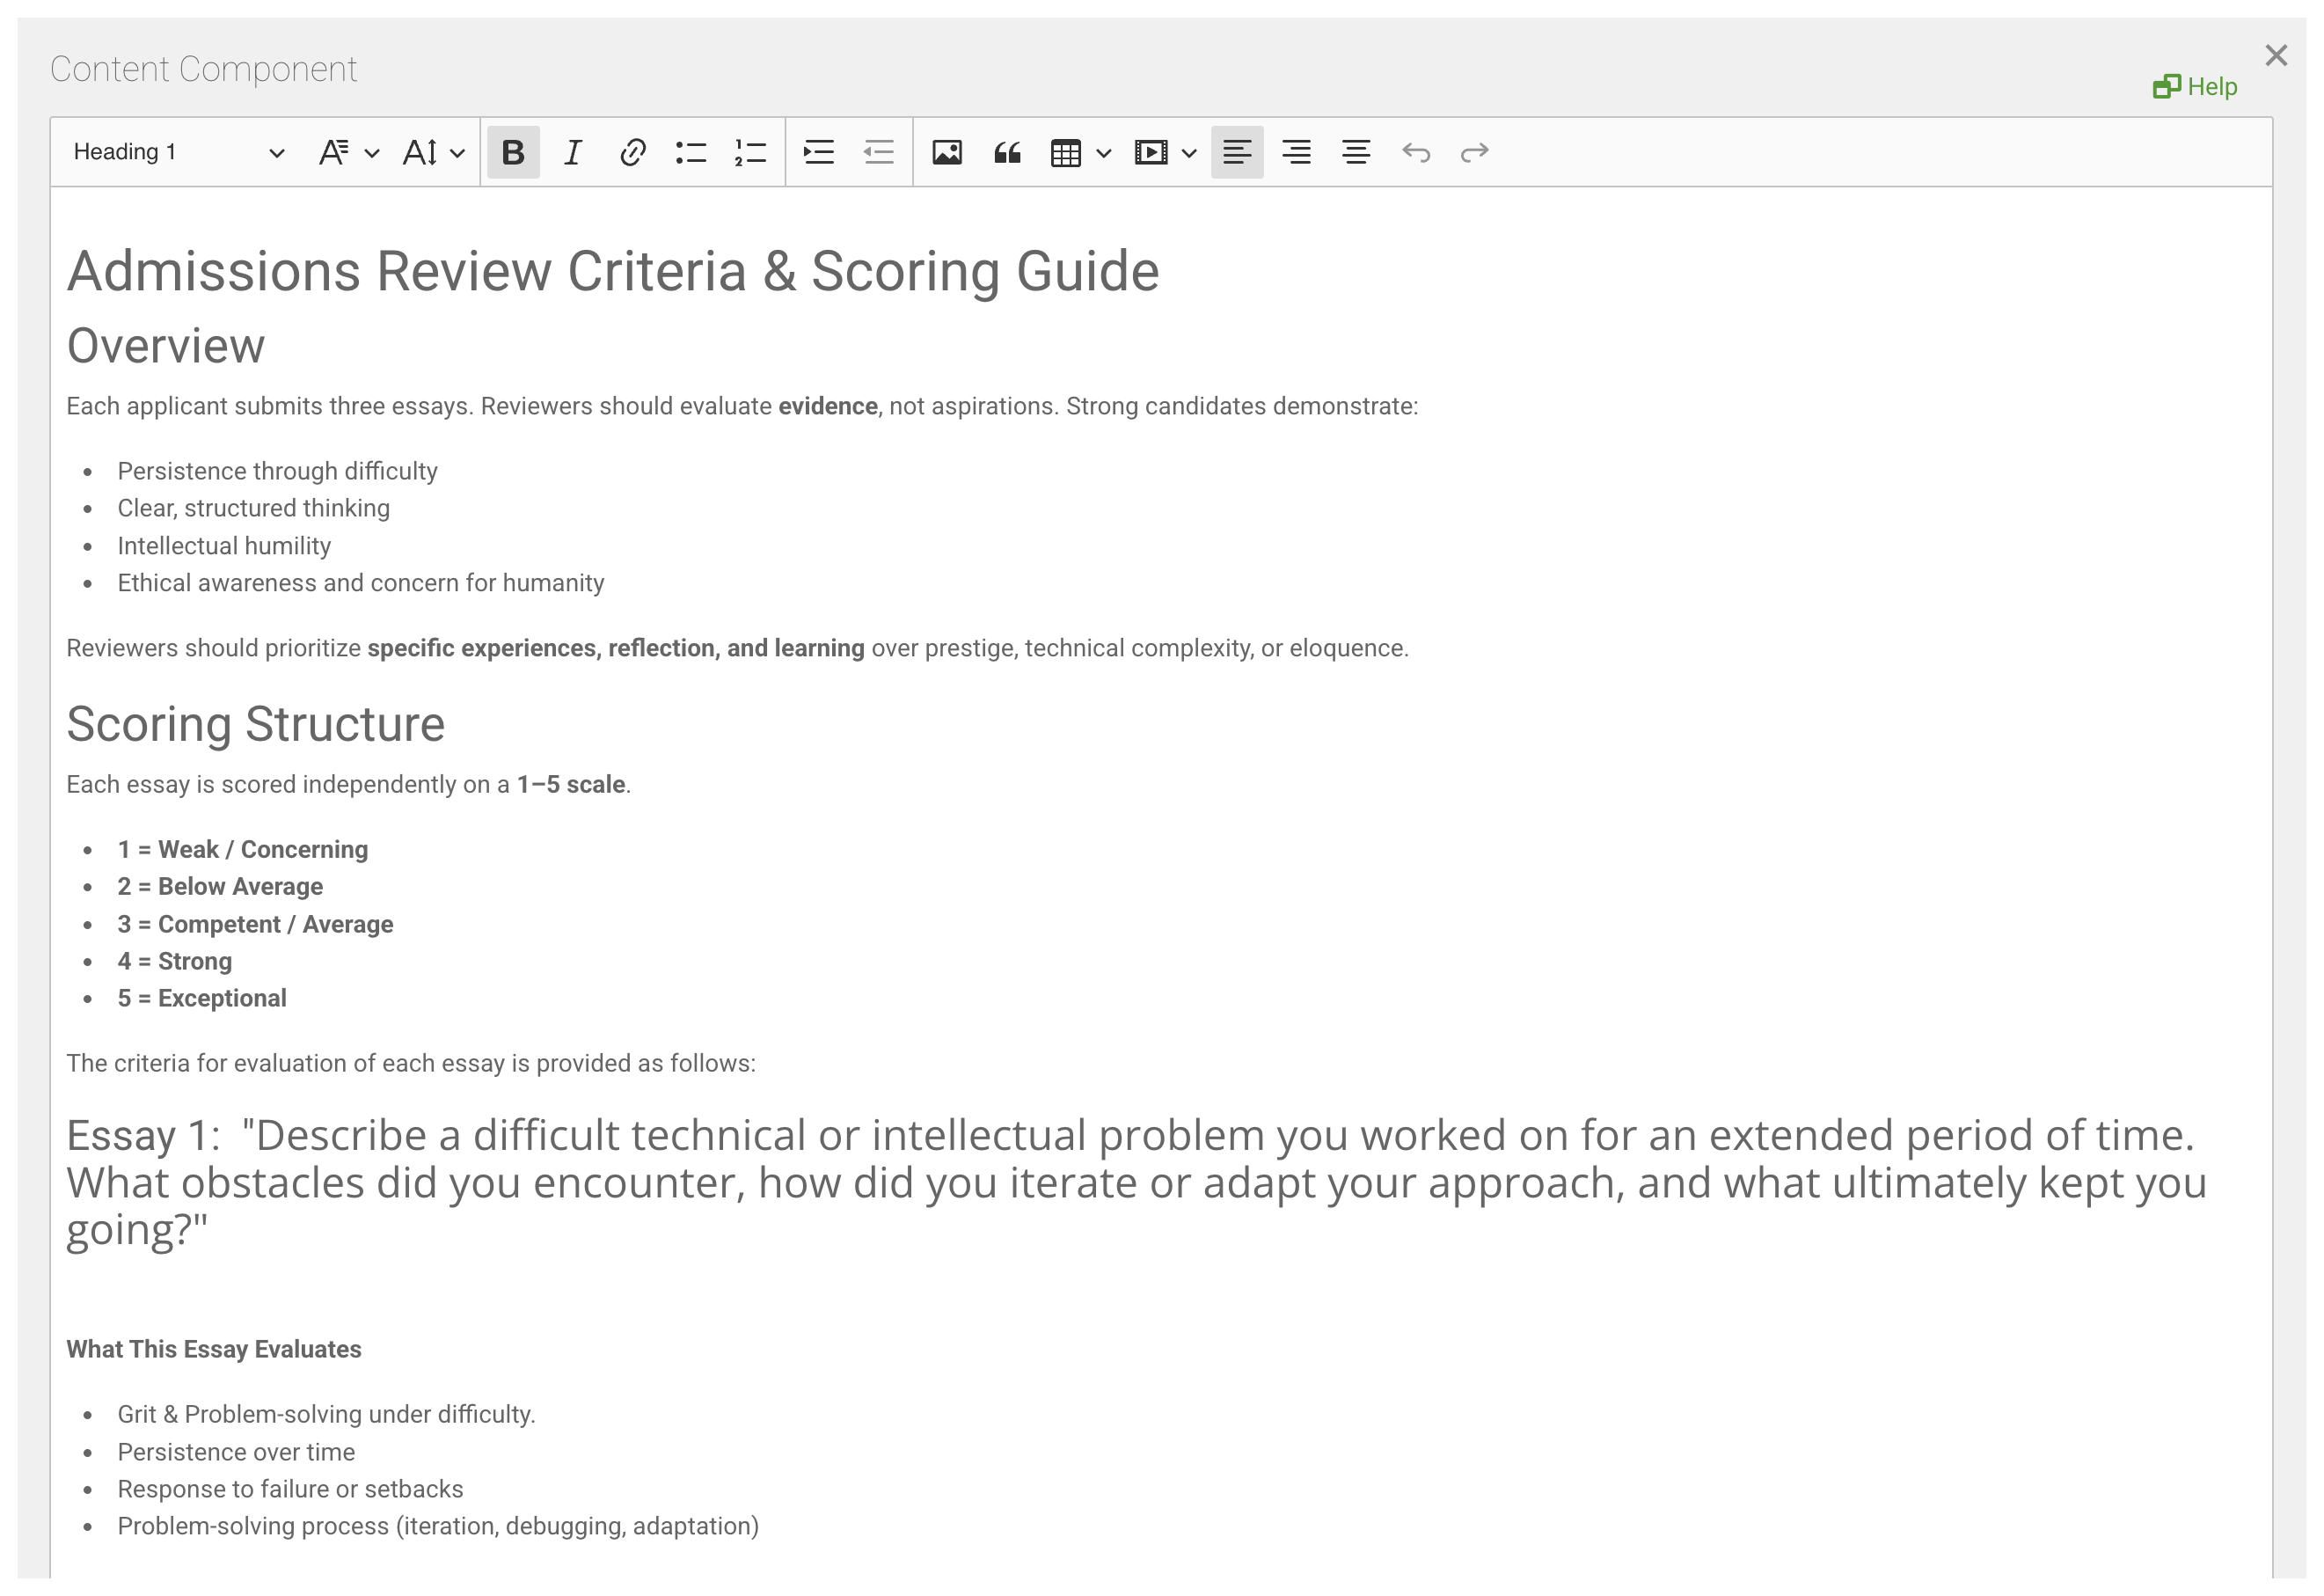
Task: Create a bulleted list
Action: coord(691,152)
